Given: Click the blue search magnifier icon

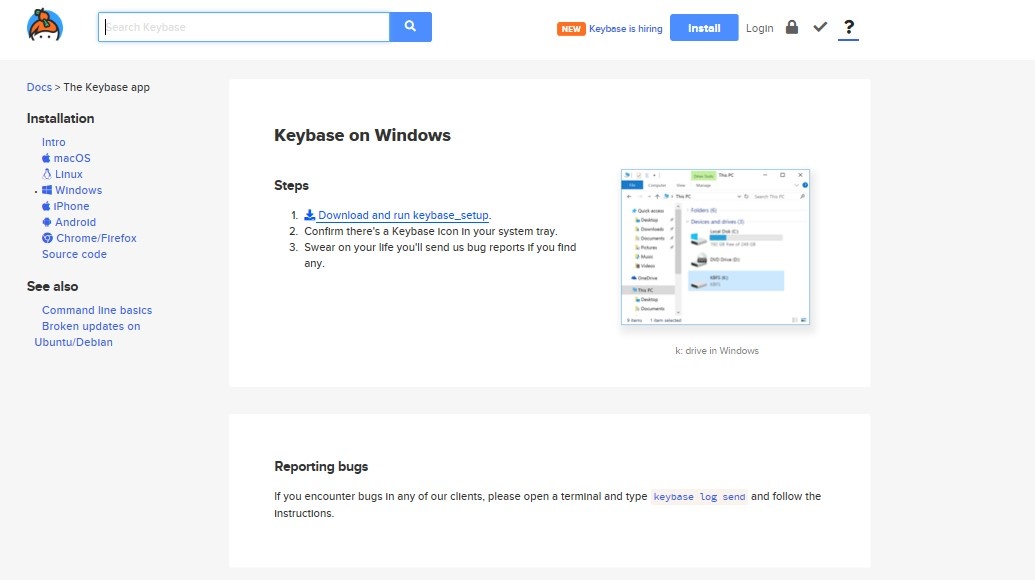Looking at the screenshot, I should pyautogui.click(x=410, y=27).
